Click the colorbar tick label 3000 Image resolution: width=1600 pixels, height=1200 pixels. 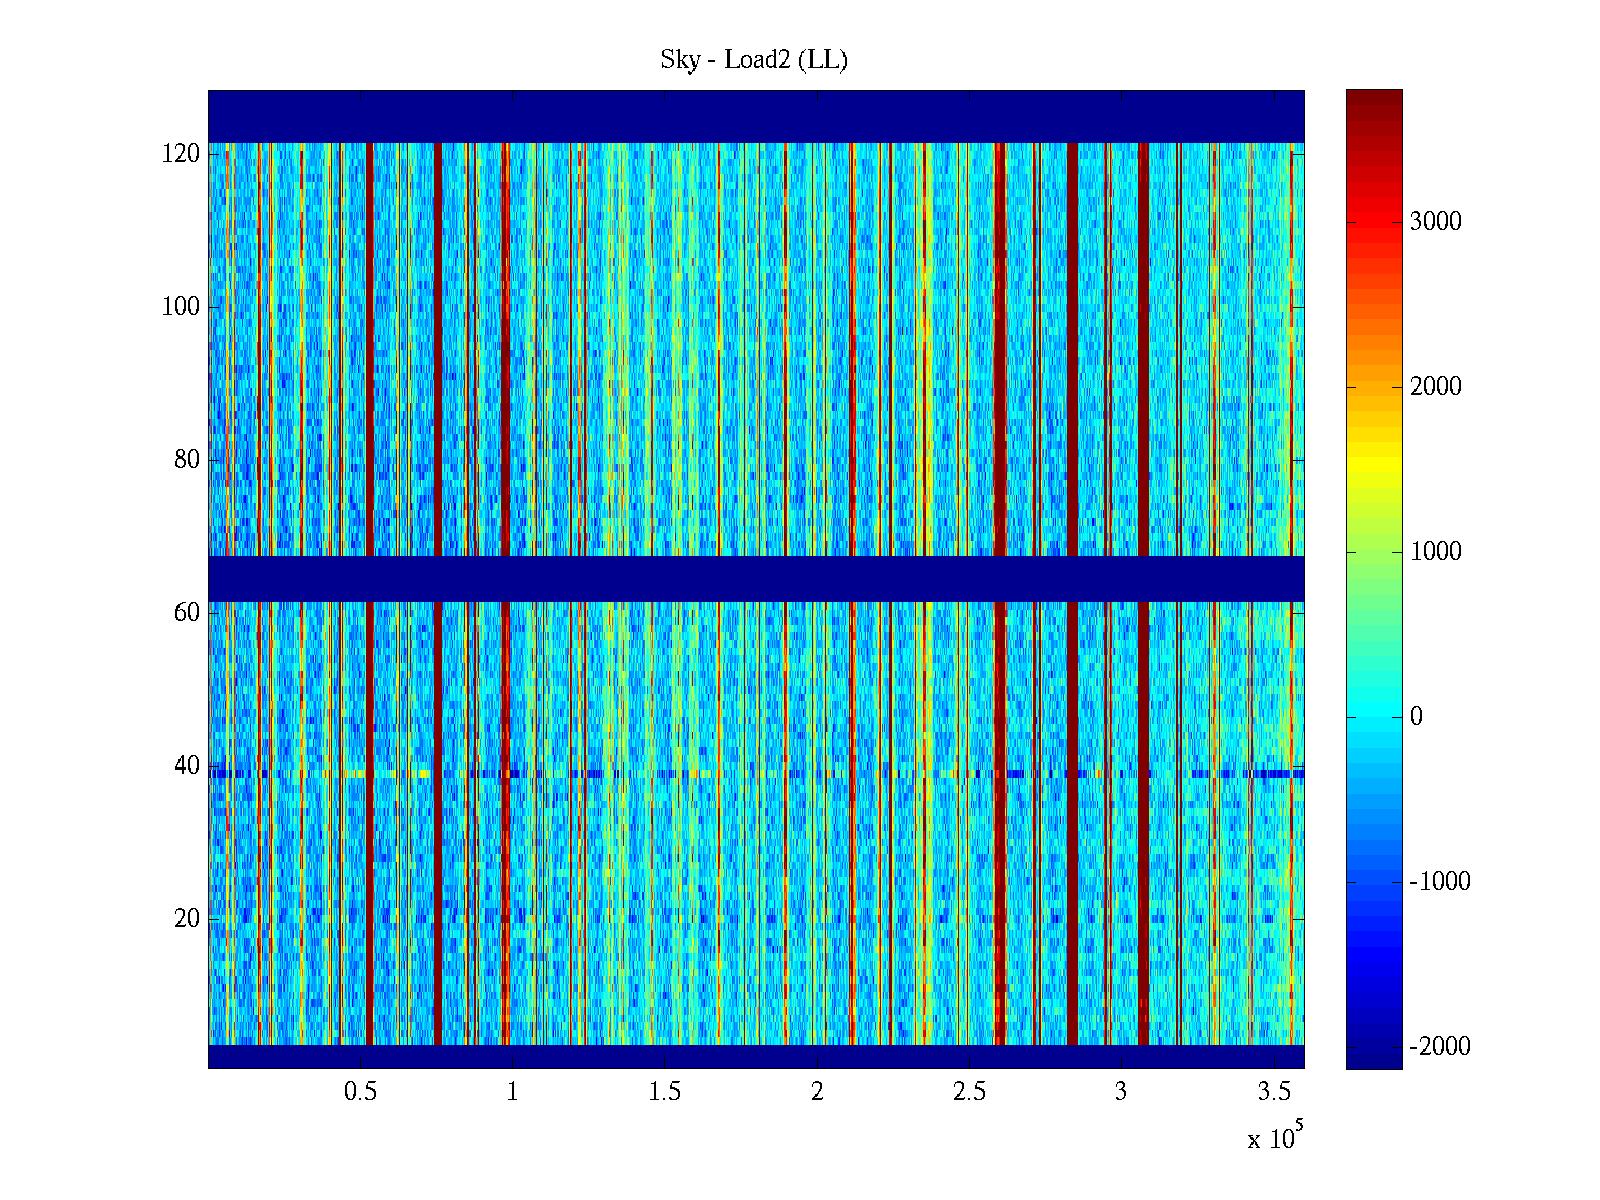[x=1435, y=222]
